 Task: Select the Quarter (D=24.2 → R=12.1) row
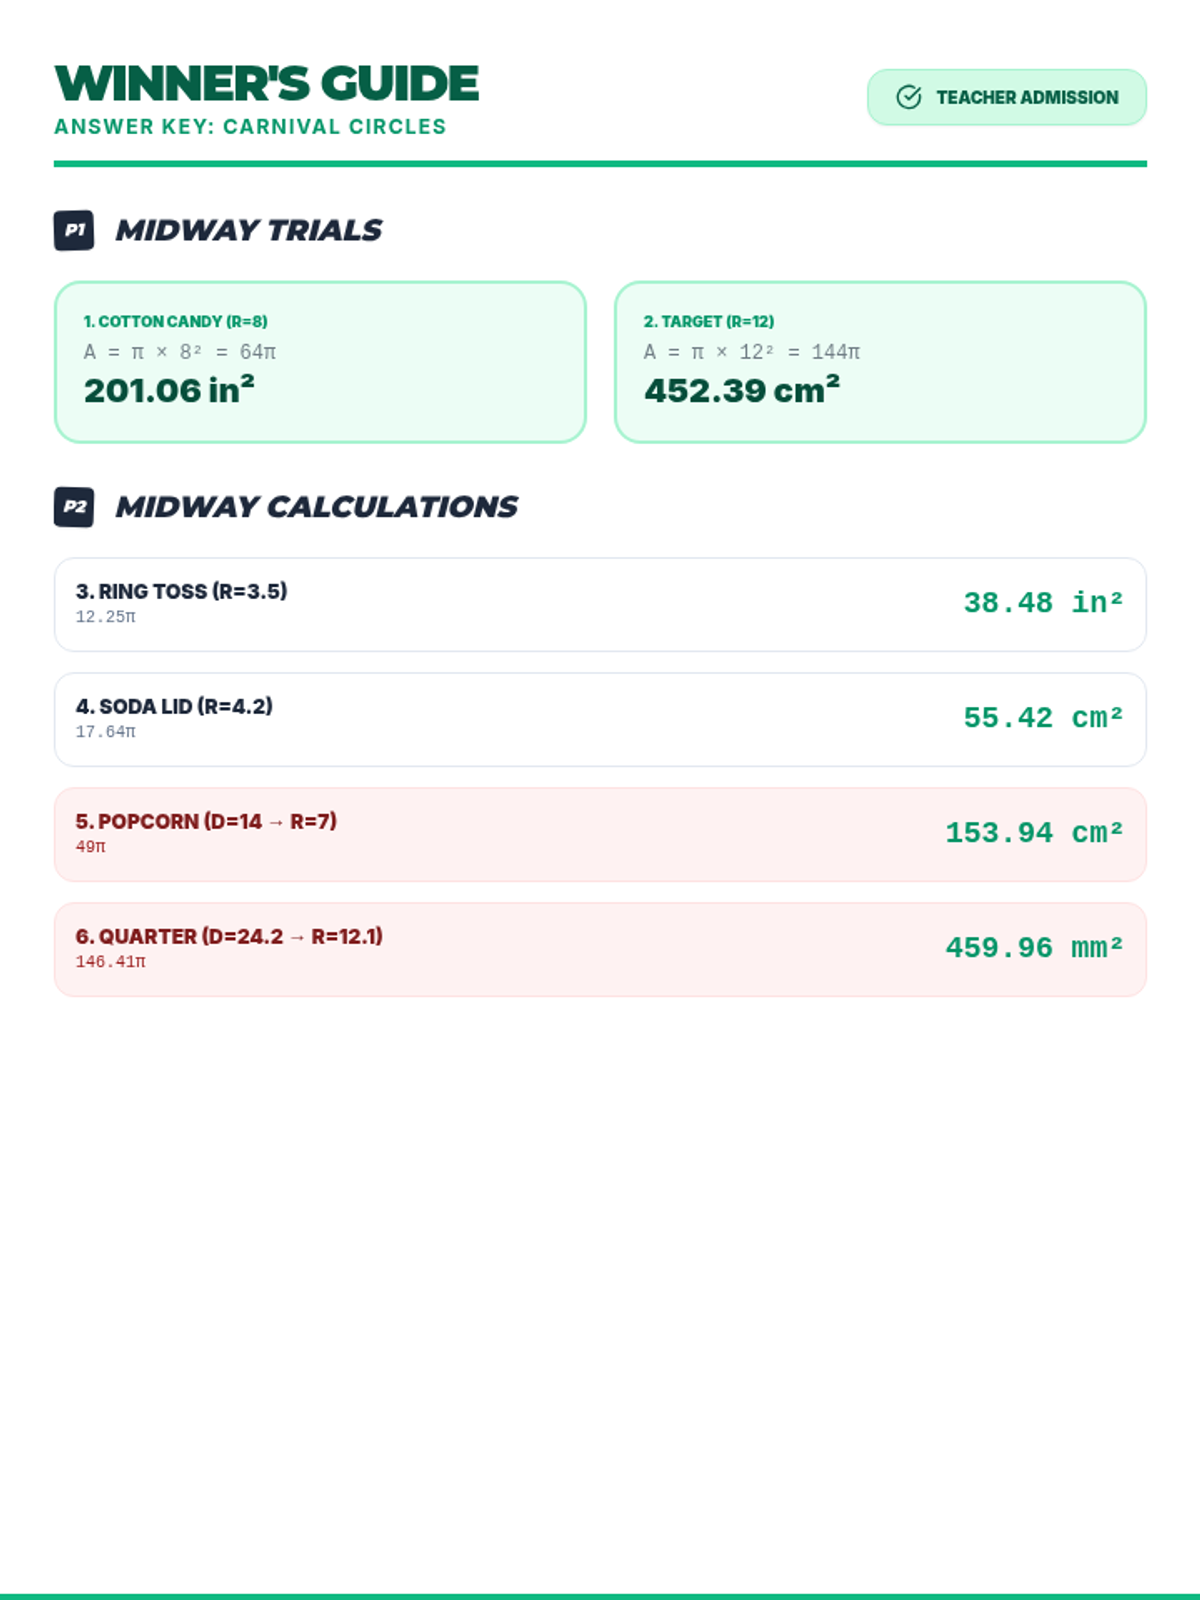600,950
